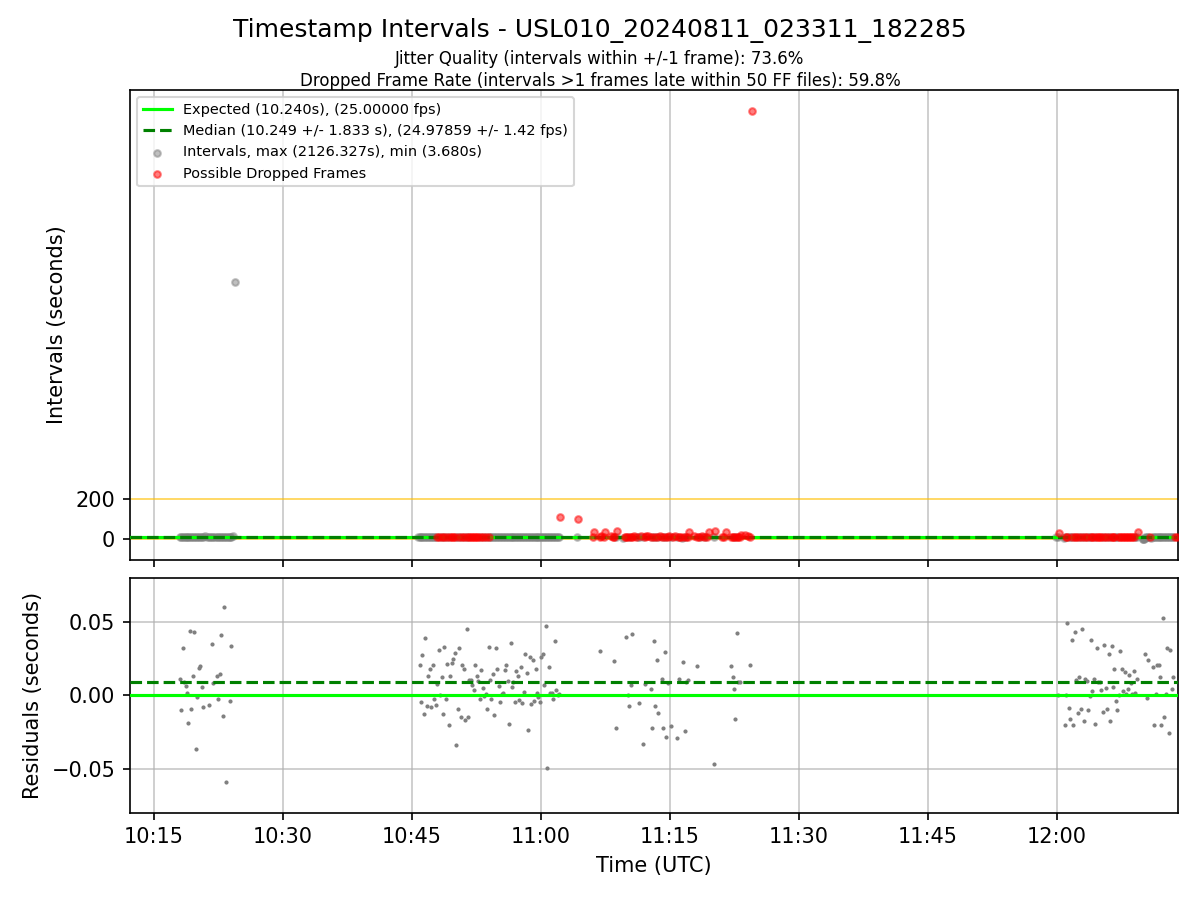
Task: Click the 'Residuals (seconds)' y-axis label
Action: [32, 696]
